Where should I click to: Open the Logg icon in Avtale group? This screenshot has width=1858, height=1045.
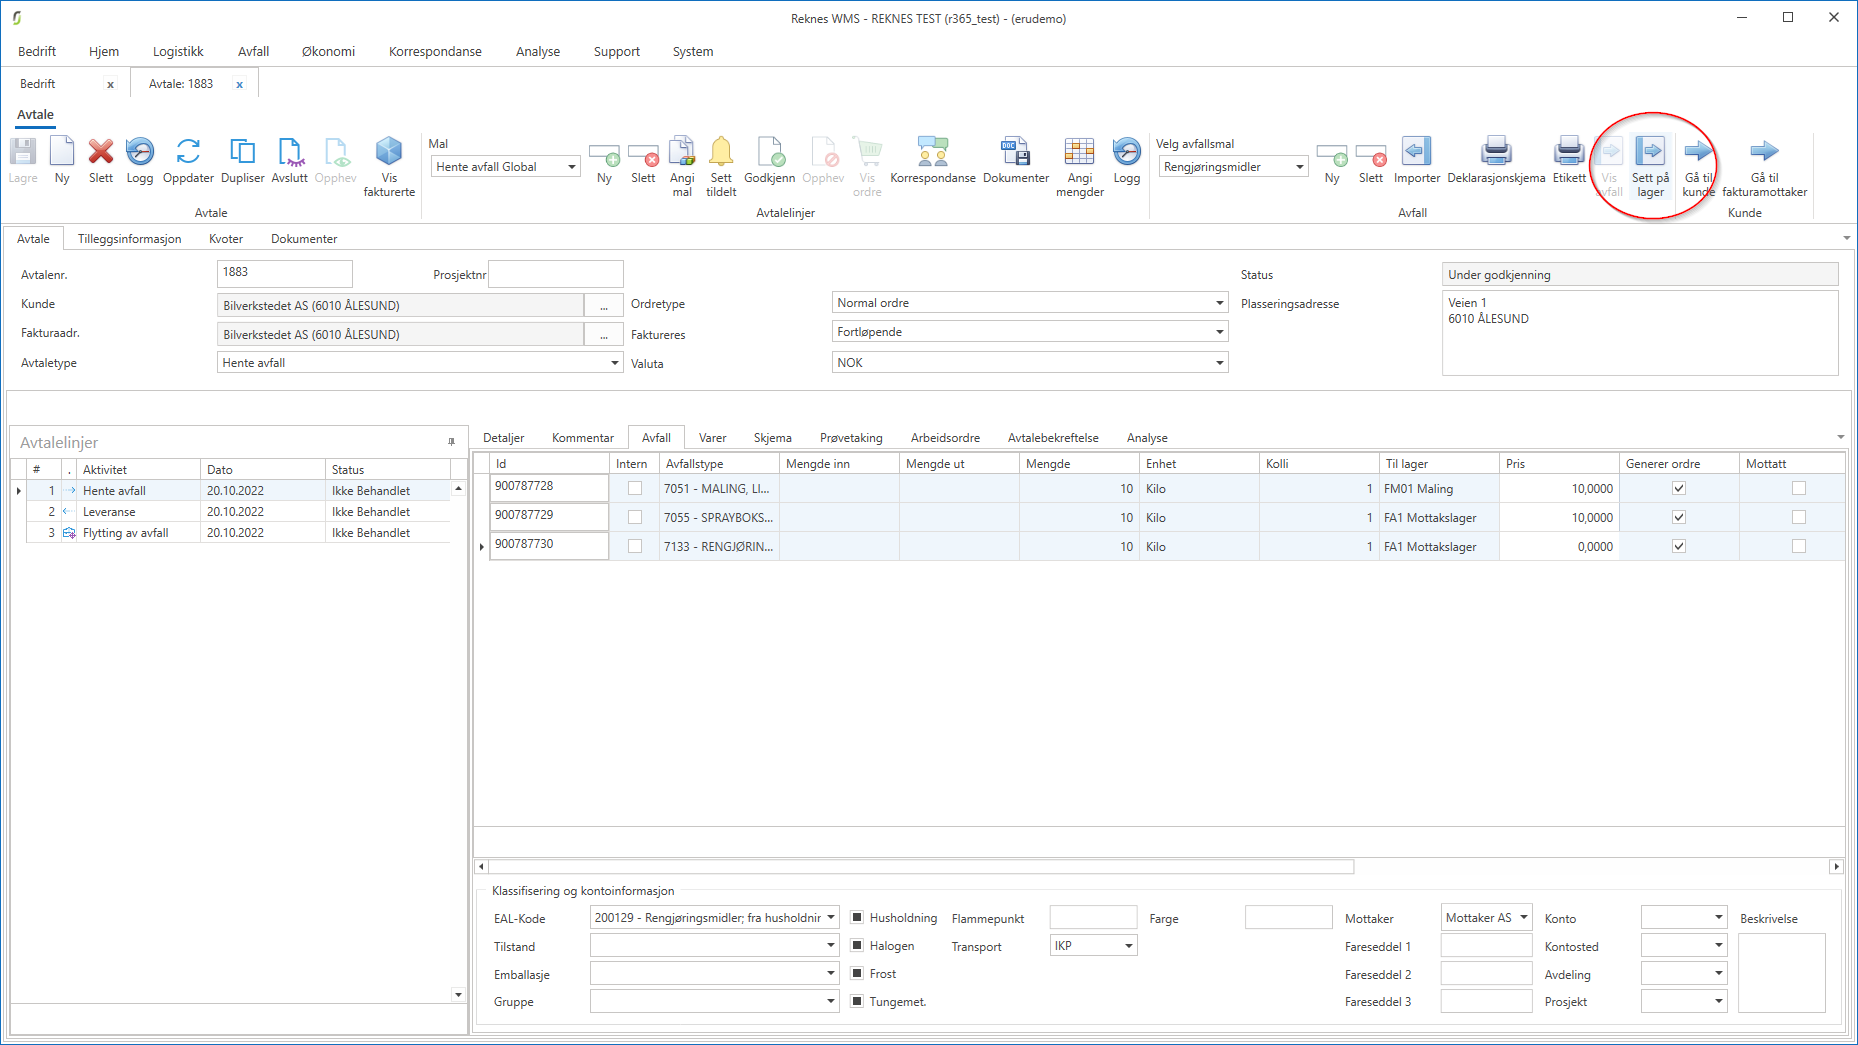(140, 161)
